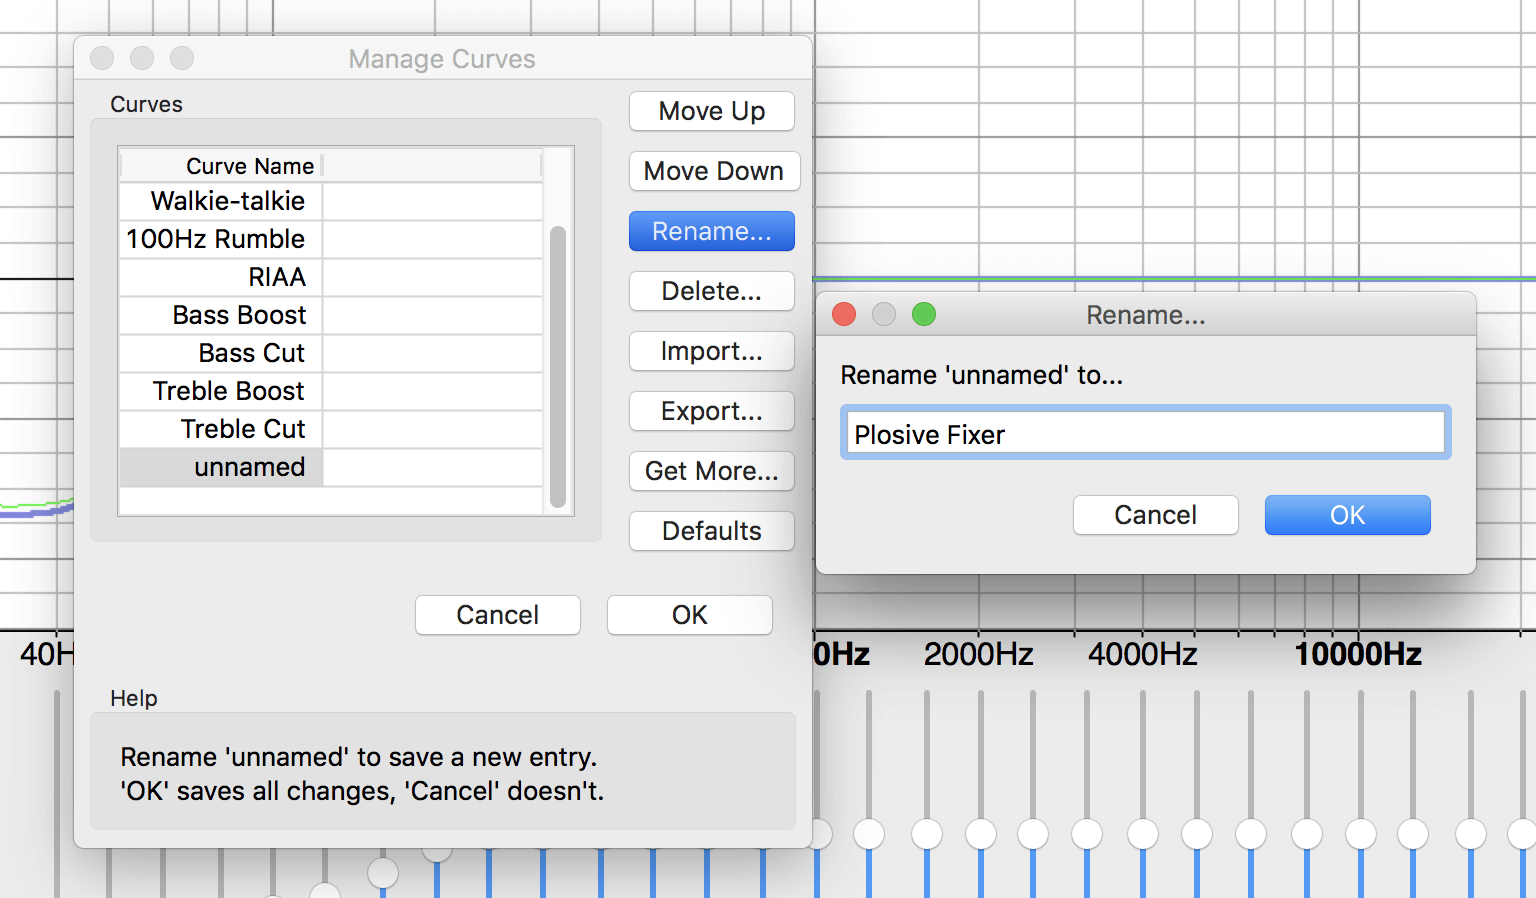Click Export to save curves

[711, 411]
